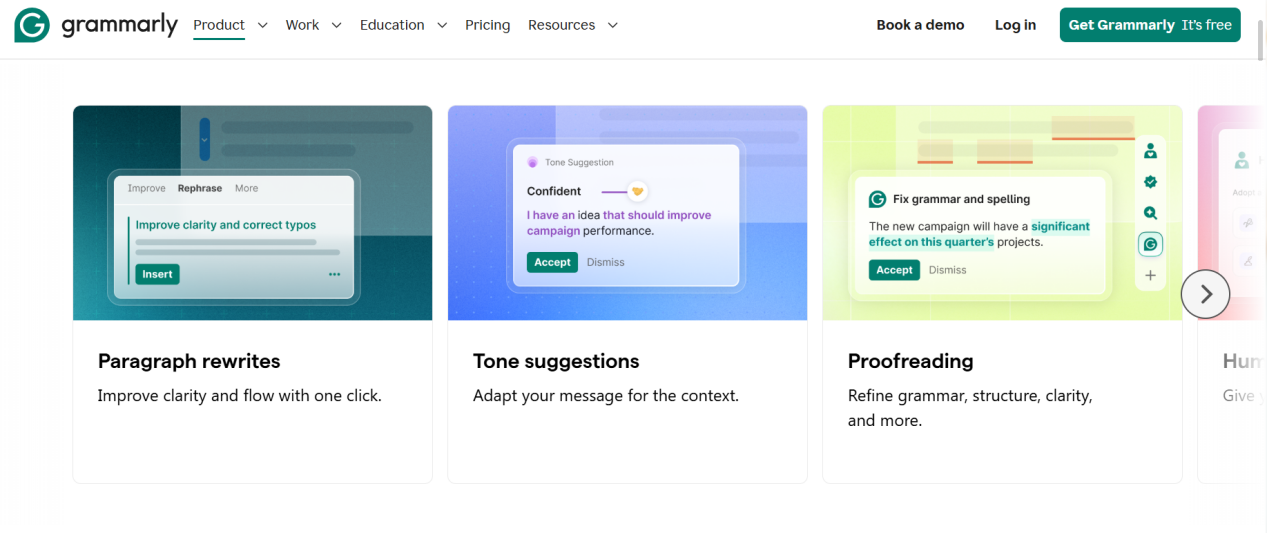Click the three-dots icon in the Paragraph rewrites card
This screenshot has height=533, width=1267.
coord(334,274)
